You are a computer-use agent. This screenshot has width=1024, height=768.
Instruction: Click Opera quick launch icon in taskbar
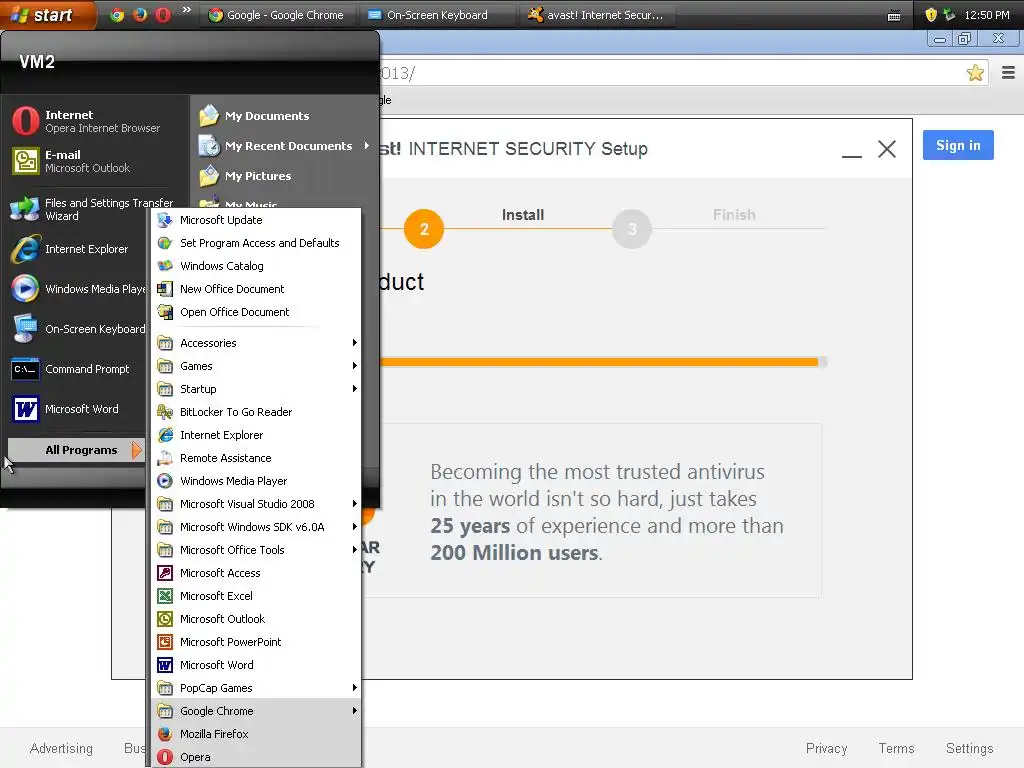coord(163,14)
